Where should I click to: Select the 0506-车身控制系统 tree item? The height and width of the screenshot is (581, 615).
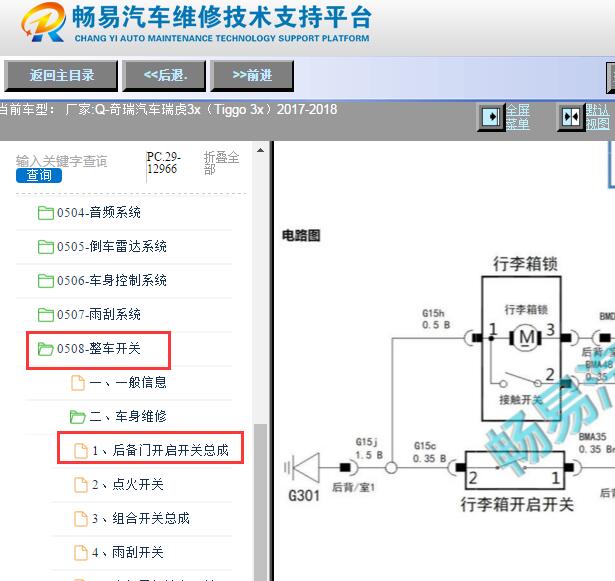tap(112, 280)
